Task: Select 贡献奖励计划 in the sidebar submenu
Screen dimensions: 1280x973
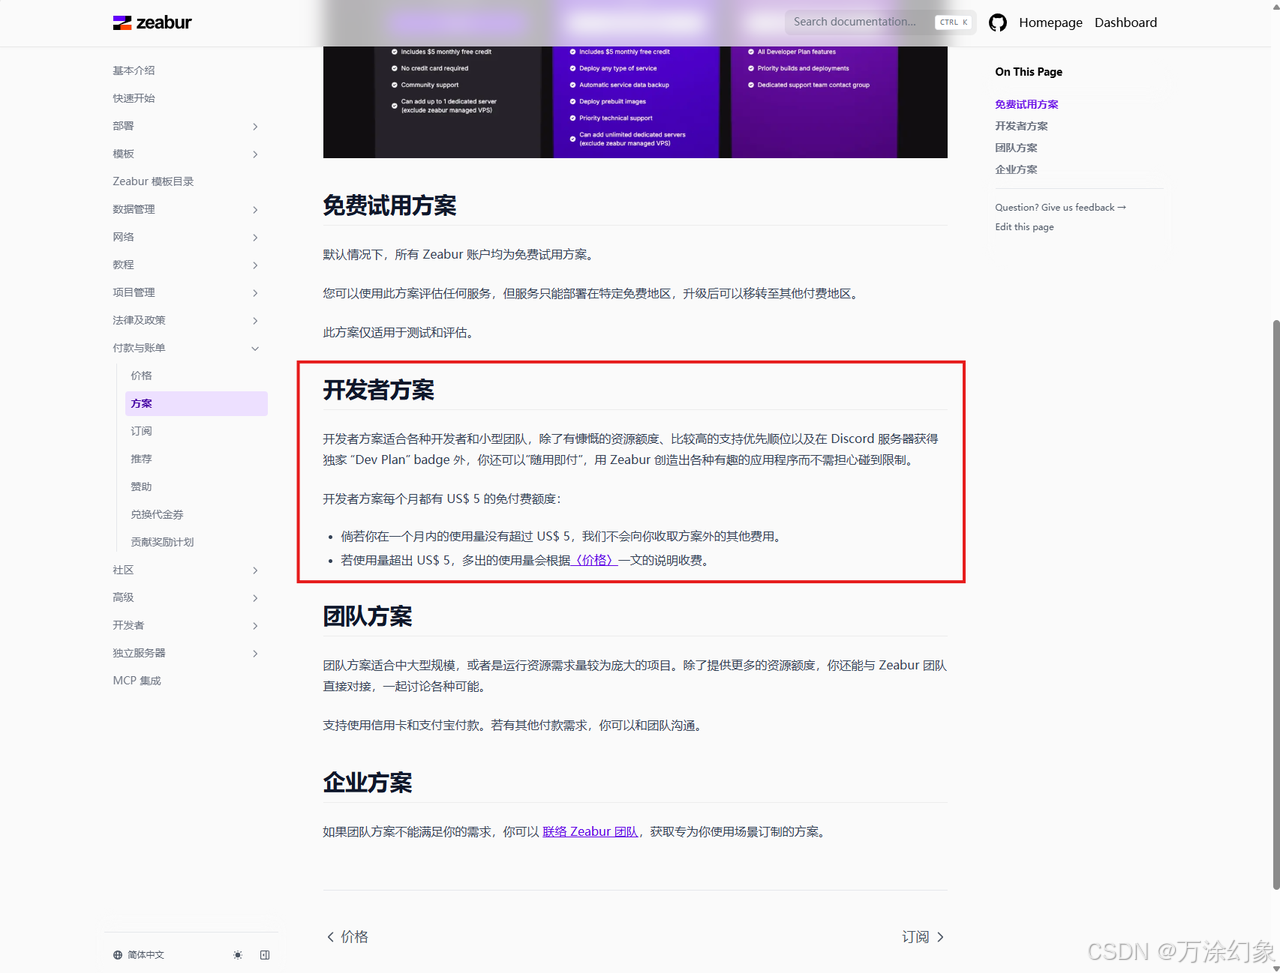Action: [162, 542]
